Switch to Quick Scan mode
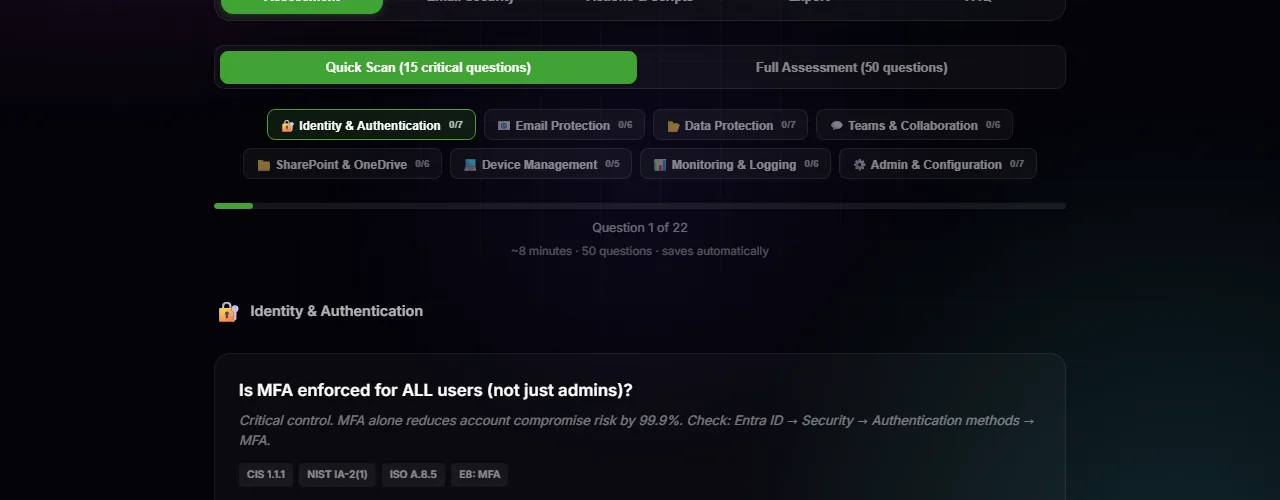This screenshot has width=1280, height=500. point(428,68)
